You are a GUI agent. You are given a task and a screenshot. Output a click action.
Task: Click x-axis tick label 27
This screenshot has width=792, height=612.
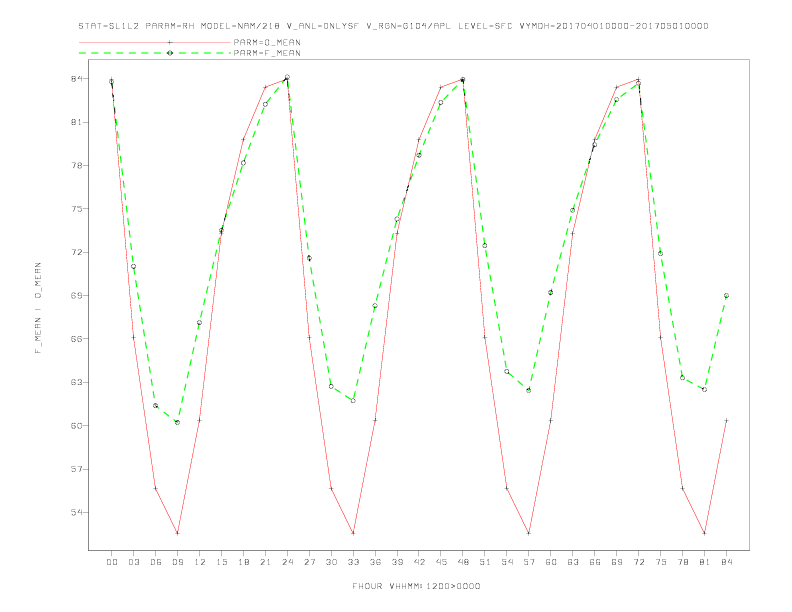click(309, 562)
